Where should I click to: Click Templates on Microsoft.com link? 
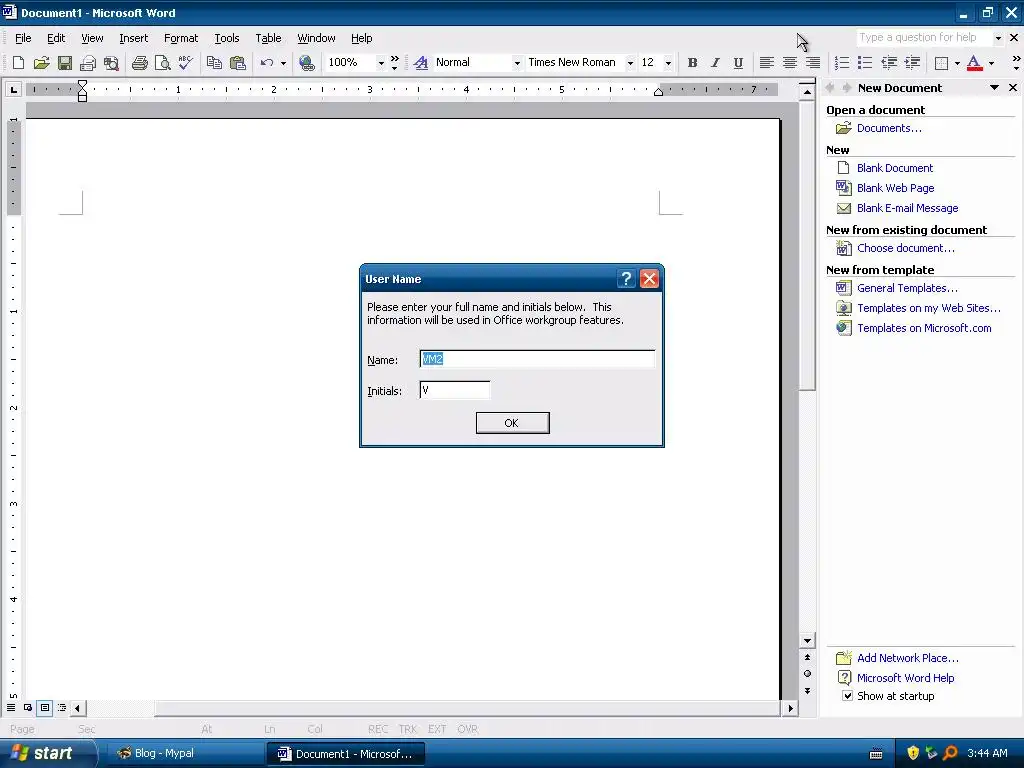point(924,328)
